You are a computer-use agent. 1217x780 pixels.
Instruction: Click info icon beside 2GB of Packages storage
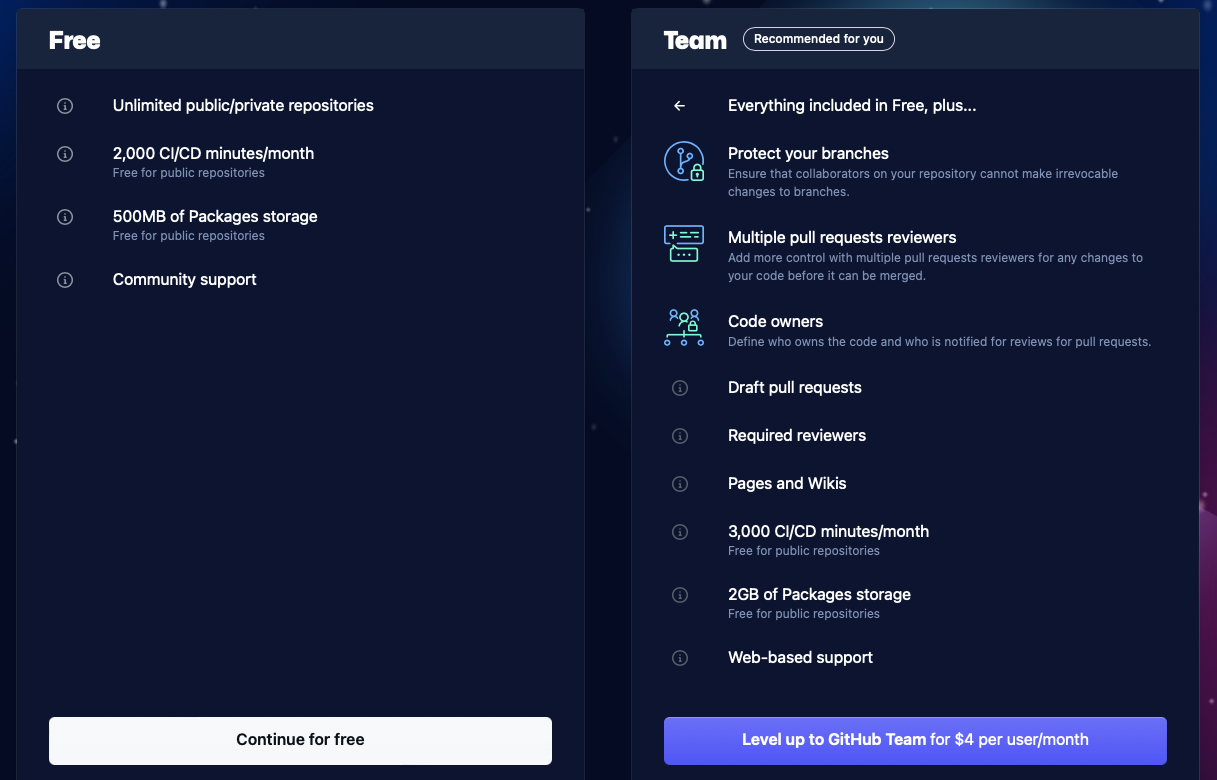click(x=680, y=595)
